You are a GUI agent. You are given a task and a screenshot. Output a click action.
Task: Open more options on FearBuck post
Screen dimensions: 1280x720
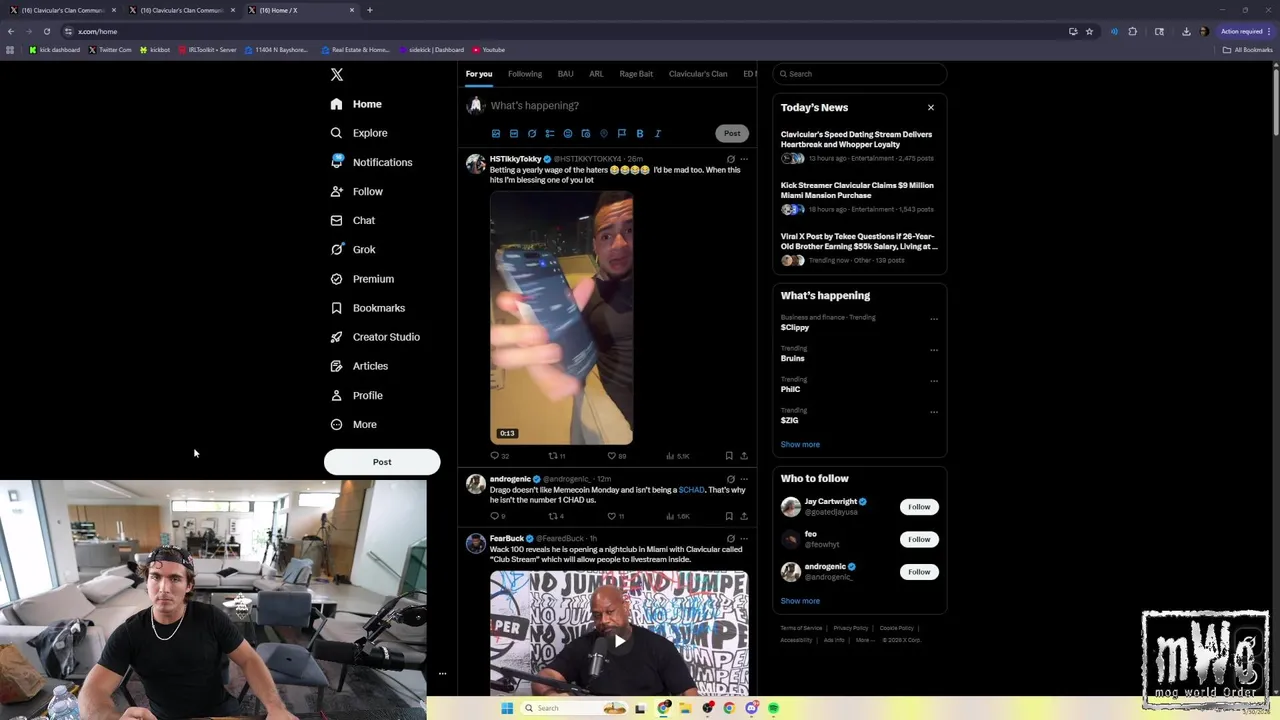(744, 539)
